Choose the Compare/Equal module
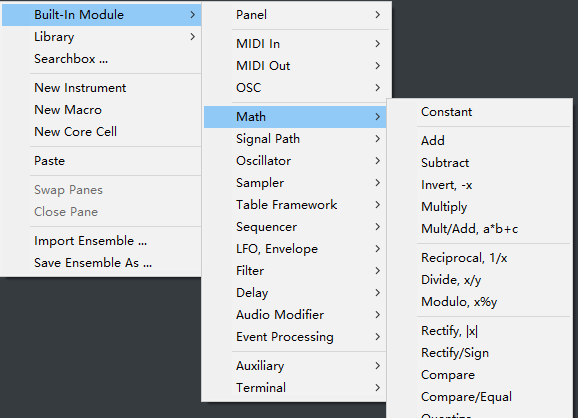 [480, 397]
